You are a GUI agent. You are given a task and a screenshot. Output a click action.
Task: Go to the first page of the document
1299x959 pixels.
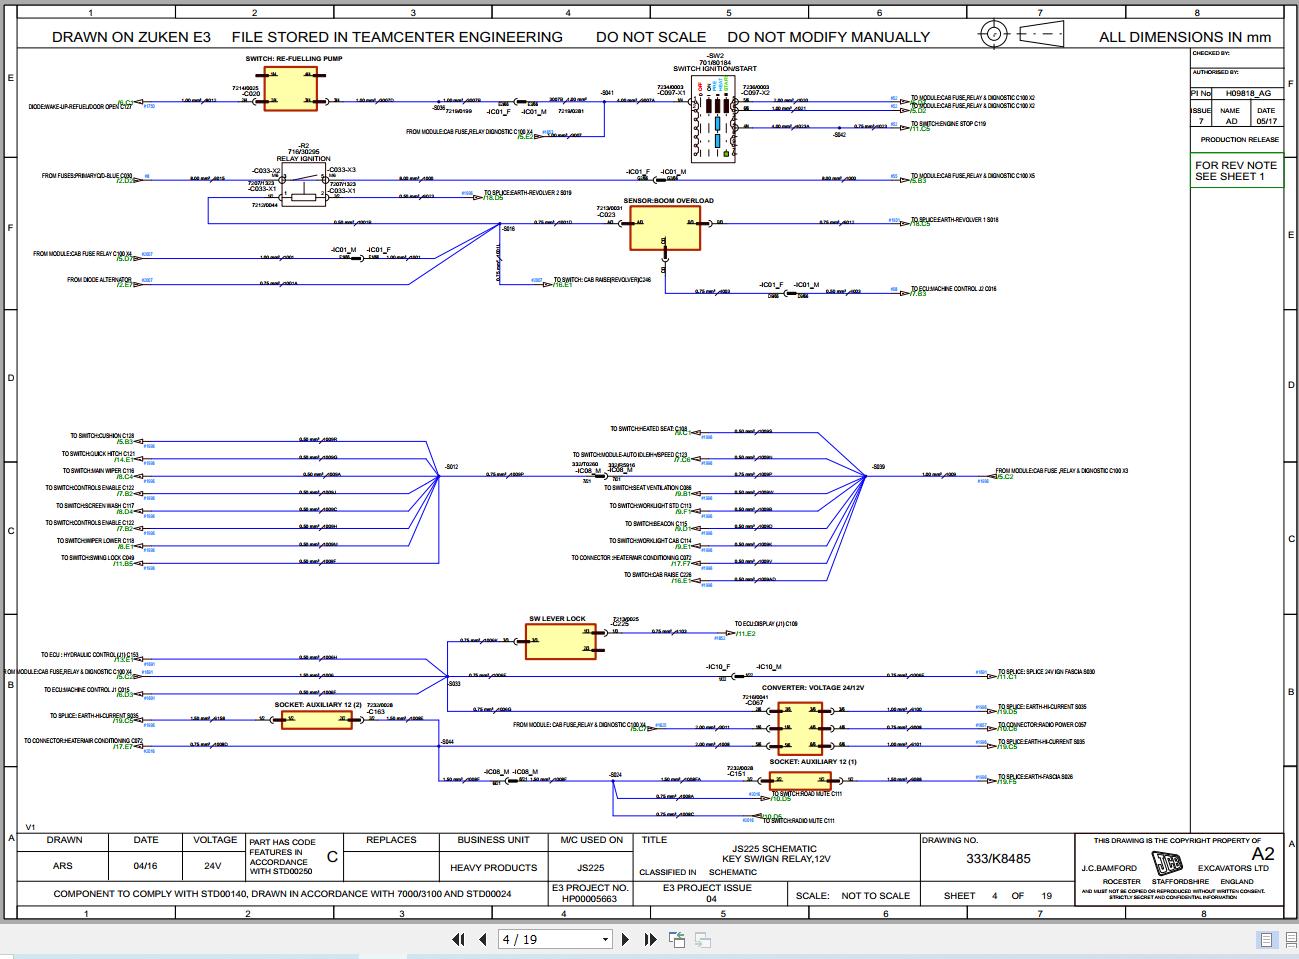[x=459, y=939]
